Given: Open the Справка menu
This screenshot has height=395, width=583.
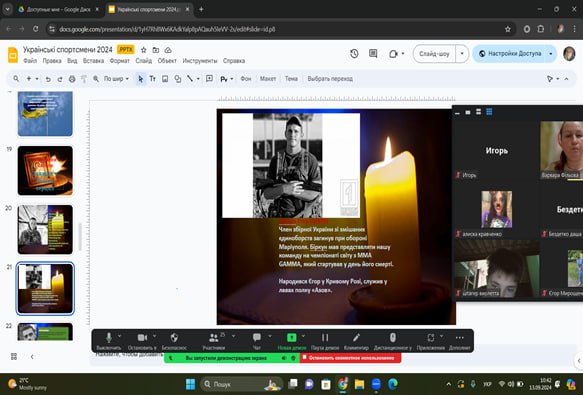Looking at the screenshot, I should 234,61.
